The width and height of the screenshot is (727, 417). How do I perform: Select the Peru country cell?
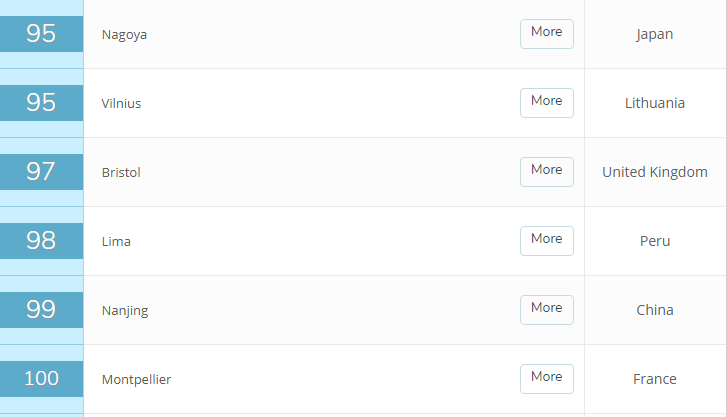point(655,241)
